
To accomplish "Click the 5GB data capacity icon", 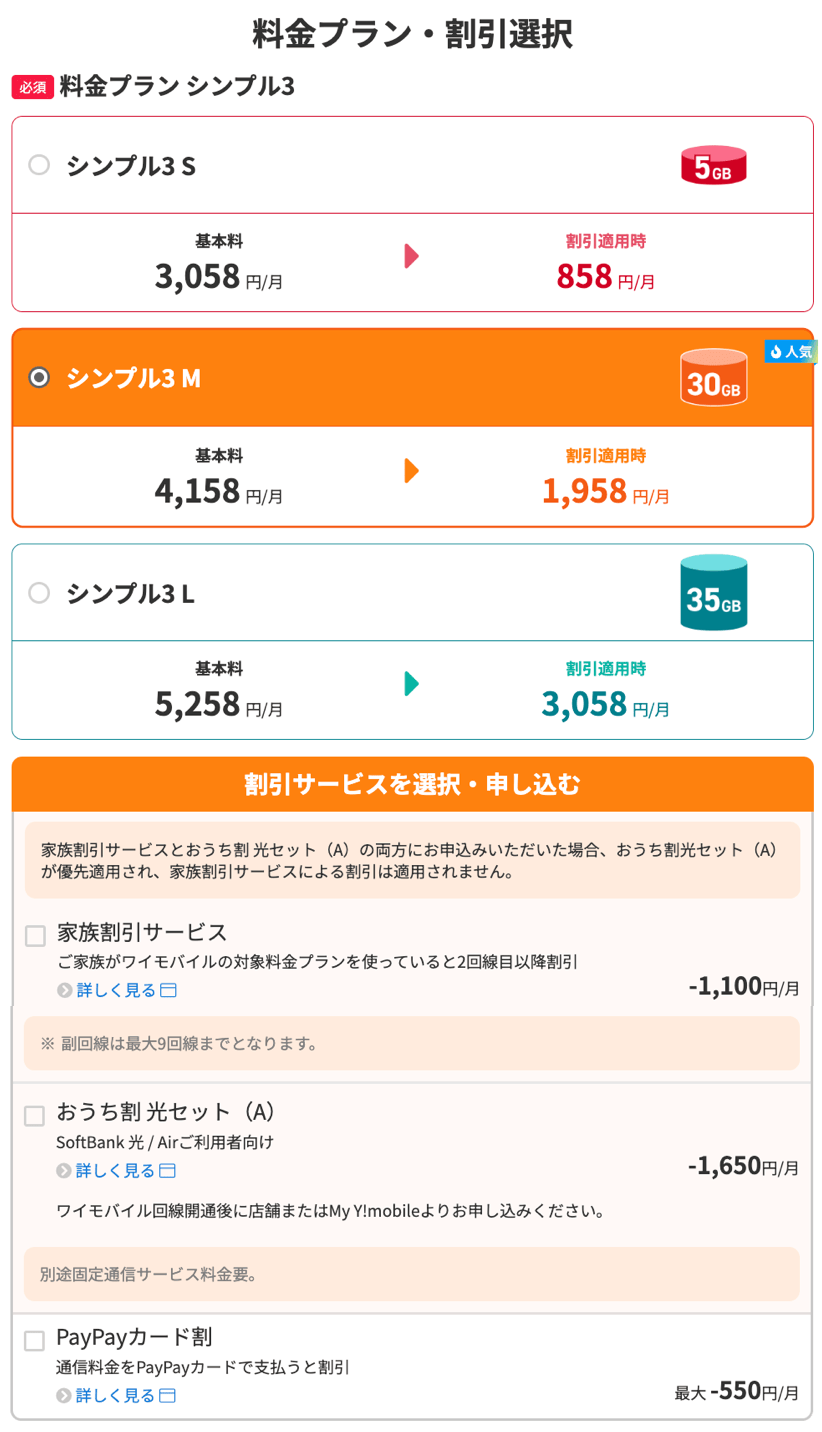I will (713, 163).
